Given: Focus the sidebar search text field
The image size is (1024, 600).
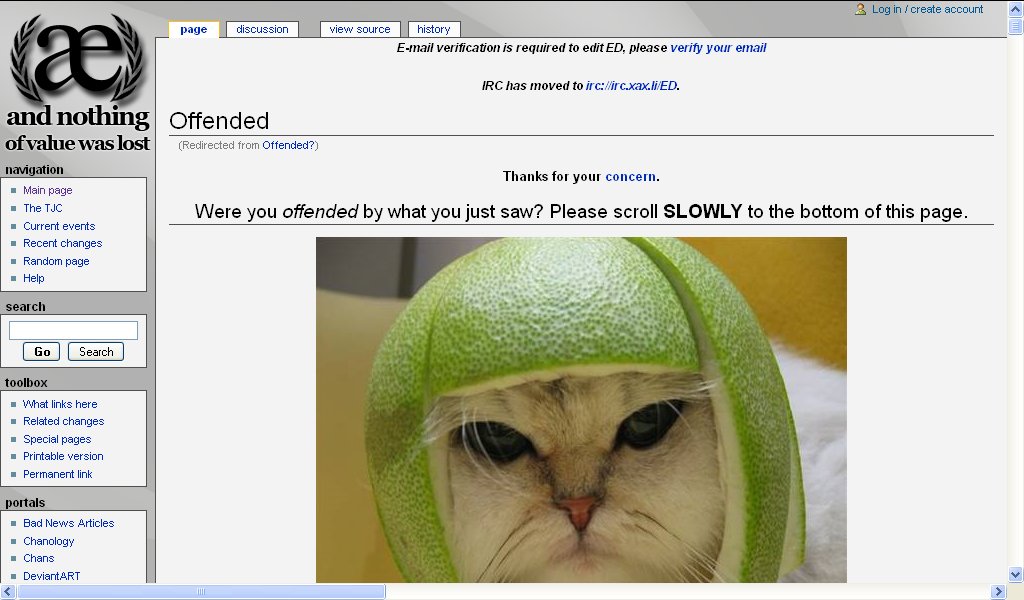Looking at the screenshot, I should pos(73,330).
